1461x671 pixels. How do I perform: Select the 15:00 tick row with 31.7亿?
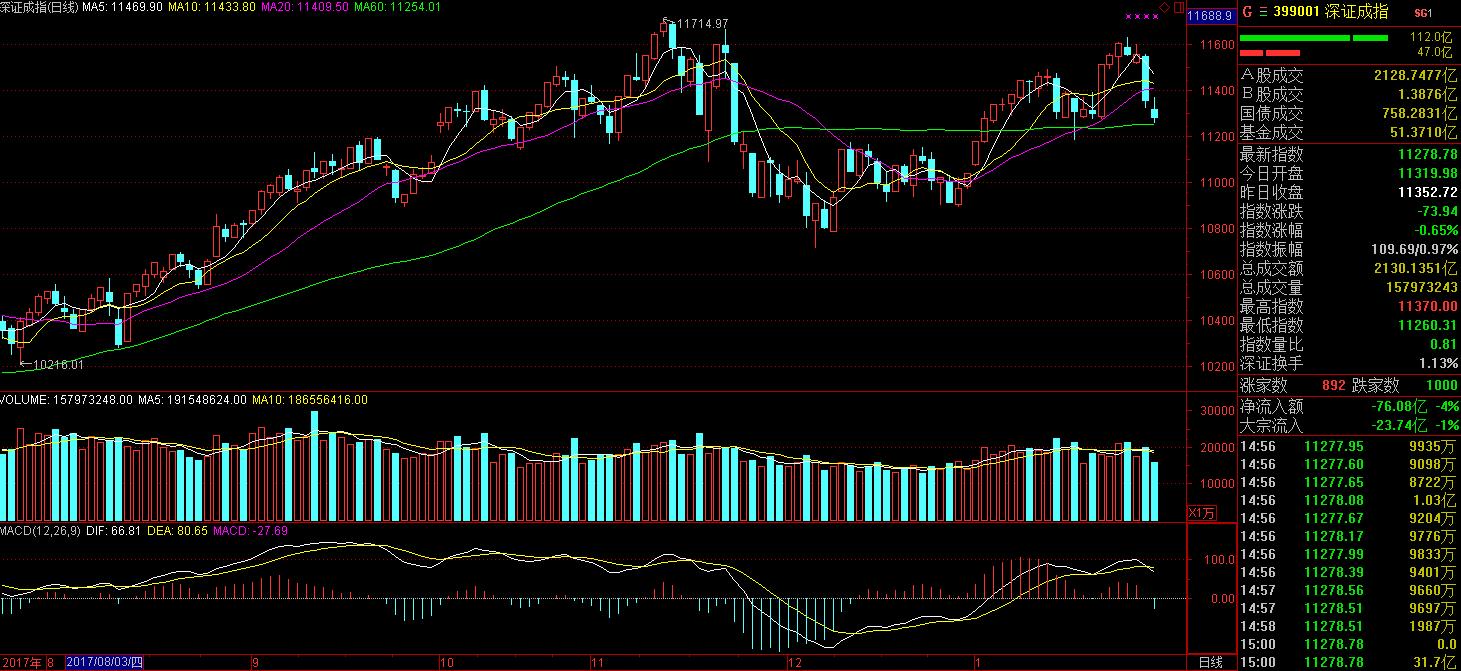(1349, 662)
